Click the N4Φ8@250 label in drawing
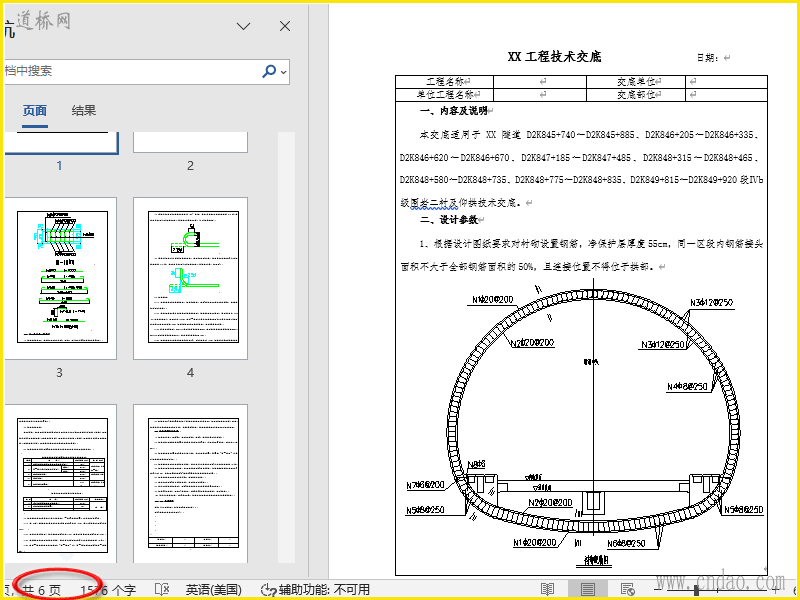Screen dimensions: 800x600 point(687,386)
